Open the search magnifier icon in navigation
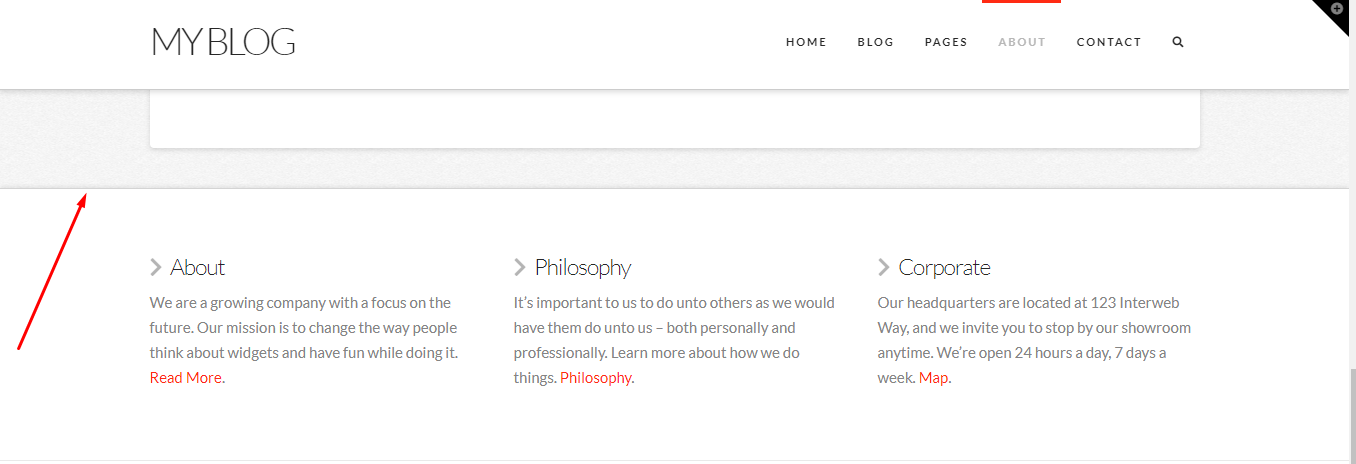 [x=1178, y=42]
